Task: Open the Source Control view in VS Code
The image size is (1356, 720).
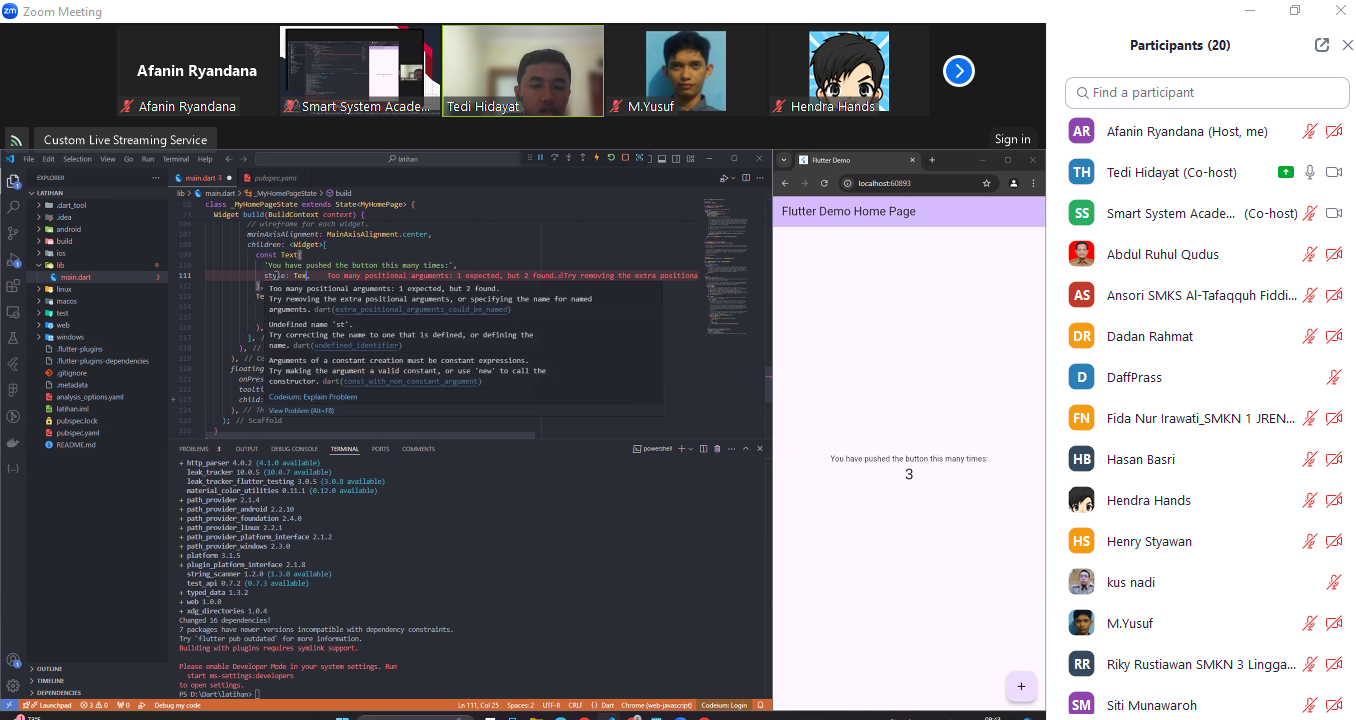Action: (13, 233)
